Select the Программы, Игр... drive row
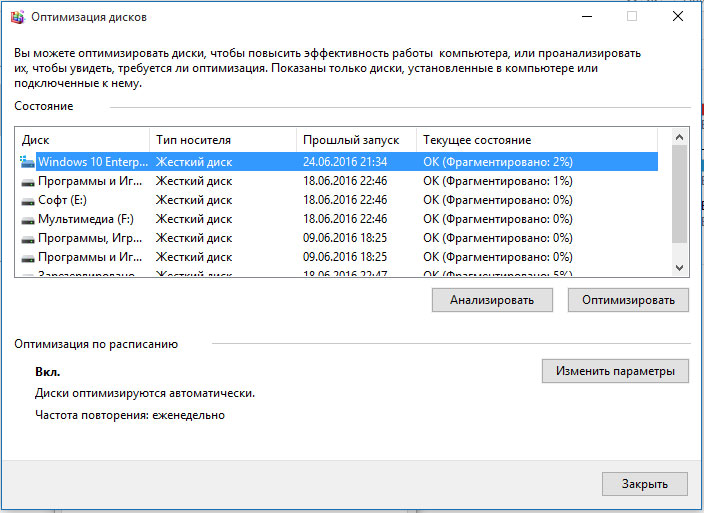The image size is (704, 513). 337,238
